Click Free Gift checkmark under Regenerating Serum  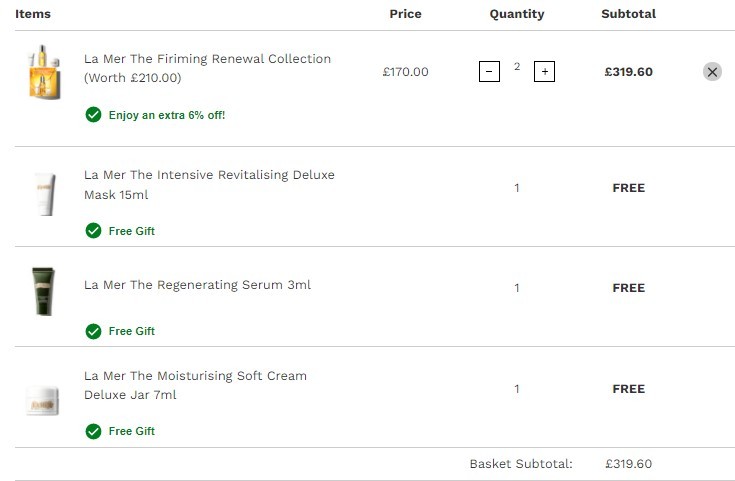click(93, 331)
